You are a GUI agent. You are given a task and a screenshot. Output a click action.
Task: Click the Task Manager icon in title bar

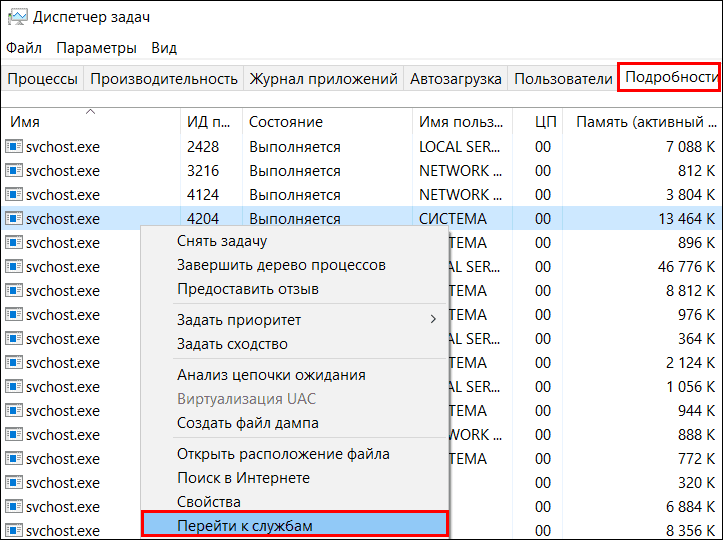coord(16,17)
